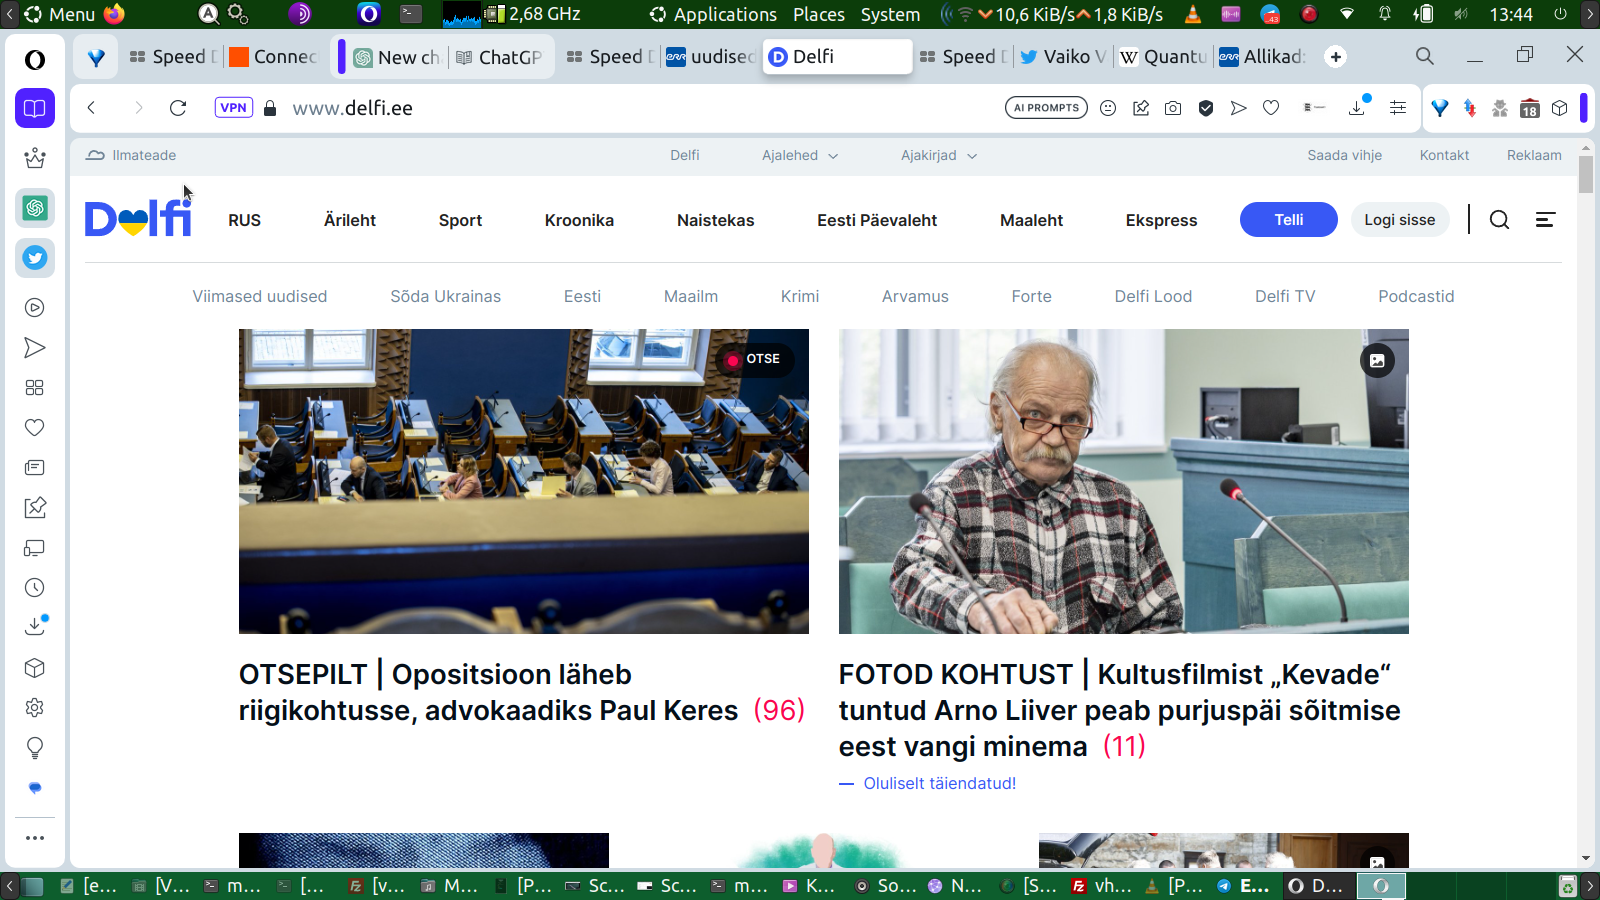Screen dimensions: 1600x900
Task: Open Delfi site search magnifier icon
Action: pos(1499,220)
